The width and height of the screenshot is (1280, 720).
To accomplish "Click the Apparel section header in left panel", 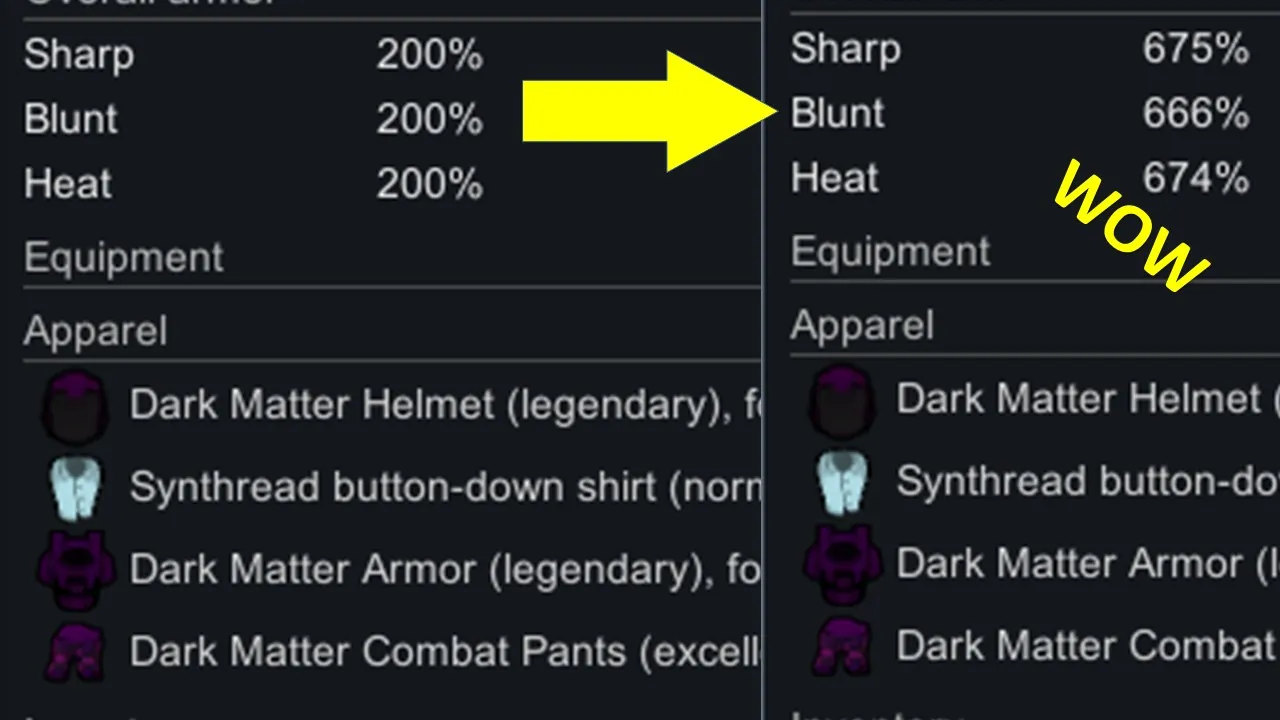I will [96, 332].
